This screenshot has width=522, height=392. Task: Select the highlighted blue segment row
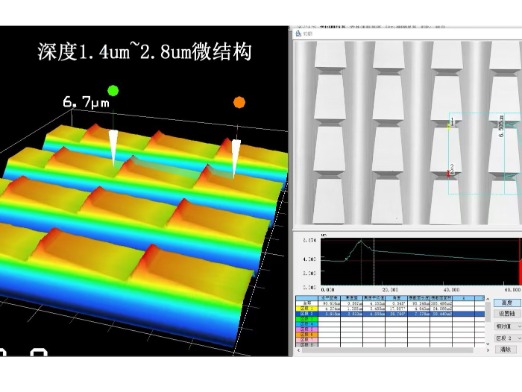tap(390, 314)
